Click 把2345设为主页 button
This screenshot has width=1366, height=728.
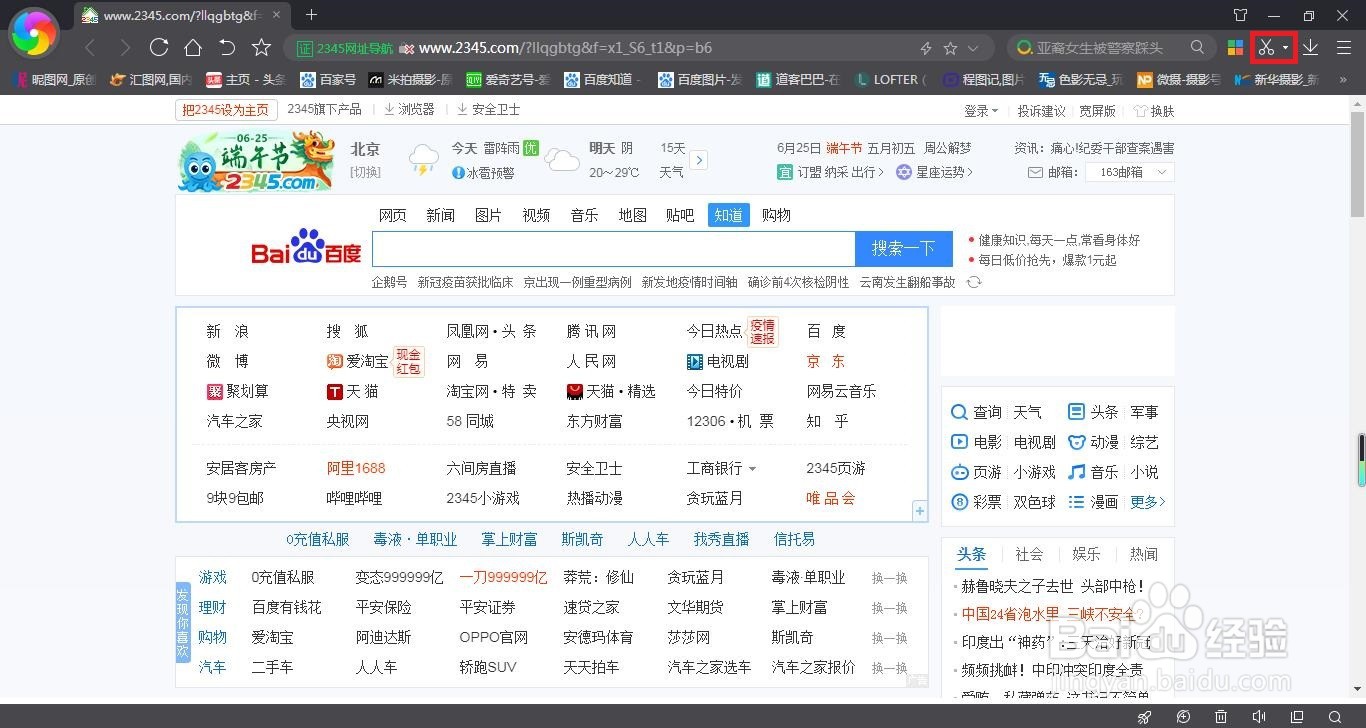[225, 110]
